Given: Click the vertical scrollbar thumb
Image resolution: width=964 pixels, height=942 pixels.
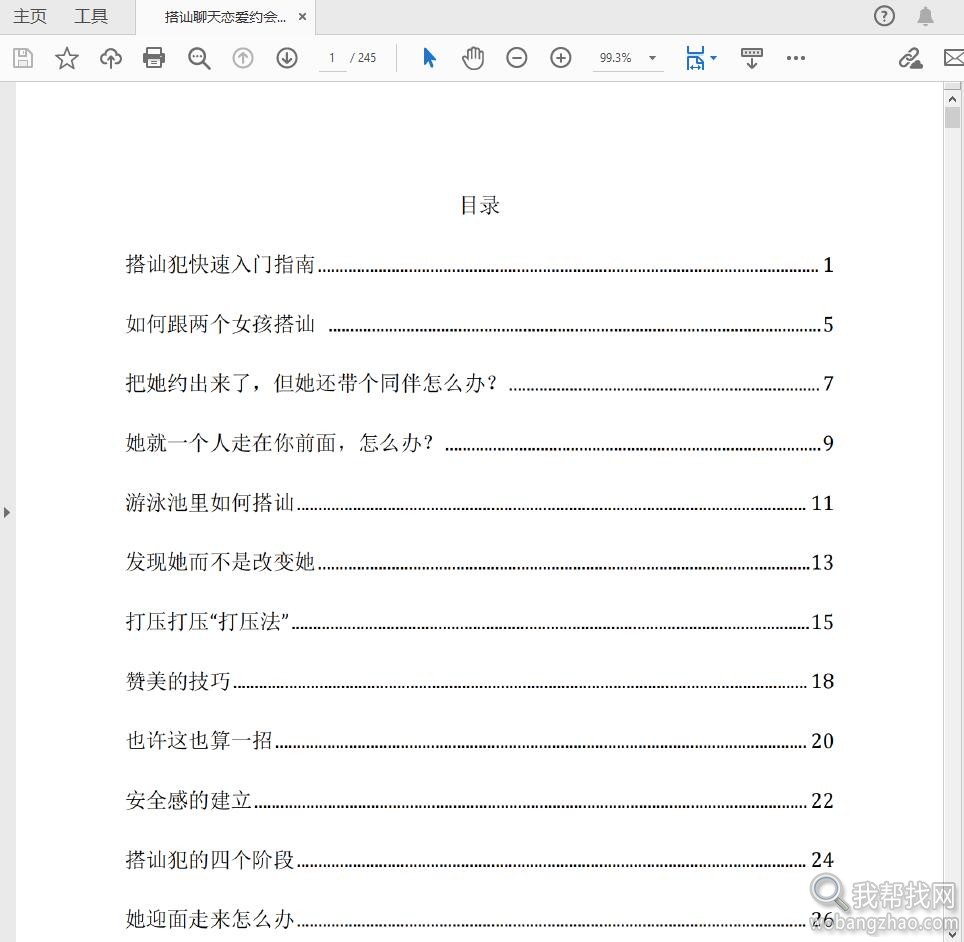Looking at the screenshot, I should 952,117.
